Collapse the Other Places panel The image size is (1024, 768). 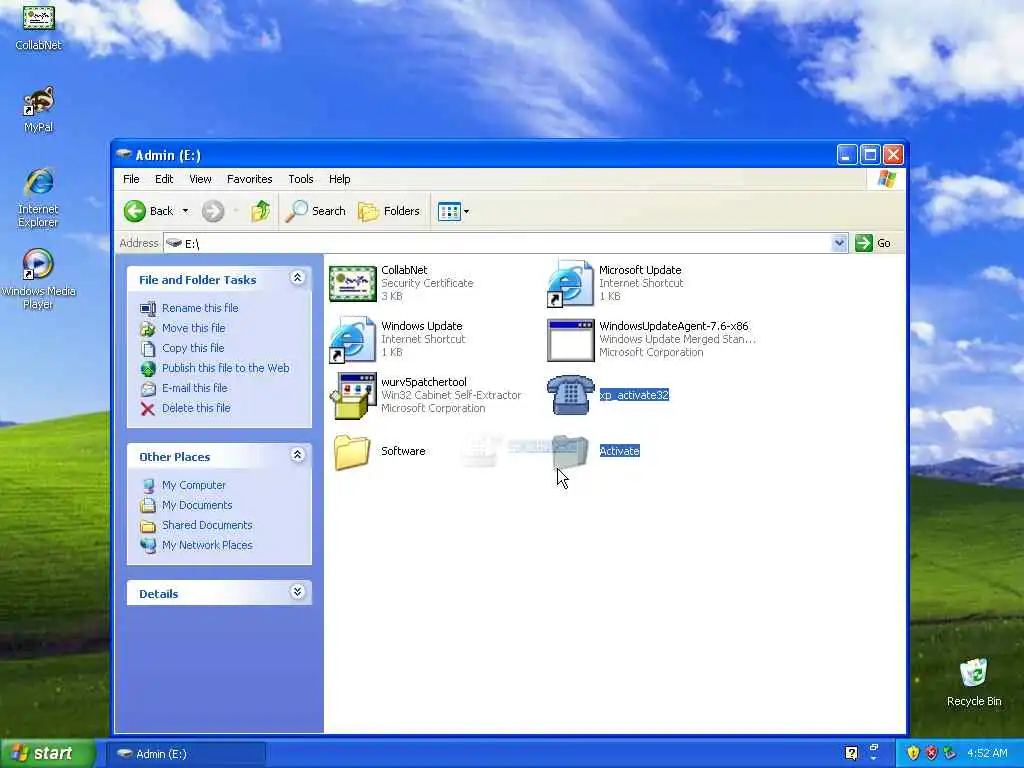(x=297, y=455)
